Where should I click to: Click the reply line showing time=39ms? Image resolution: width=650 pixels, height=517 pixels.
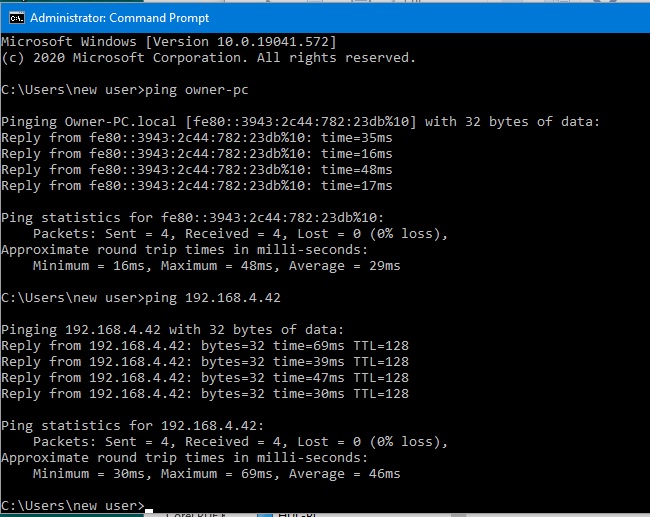pyautogui.click(x=204, y=362)
